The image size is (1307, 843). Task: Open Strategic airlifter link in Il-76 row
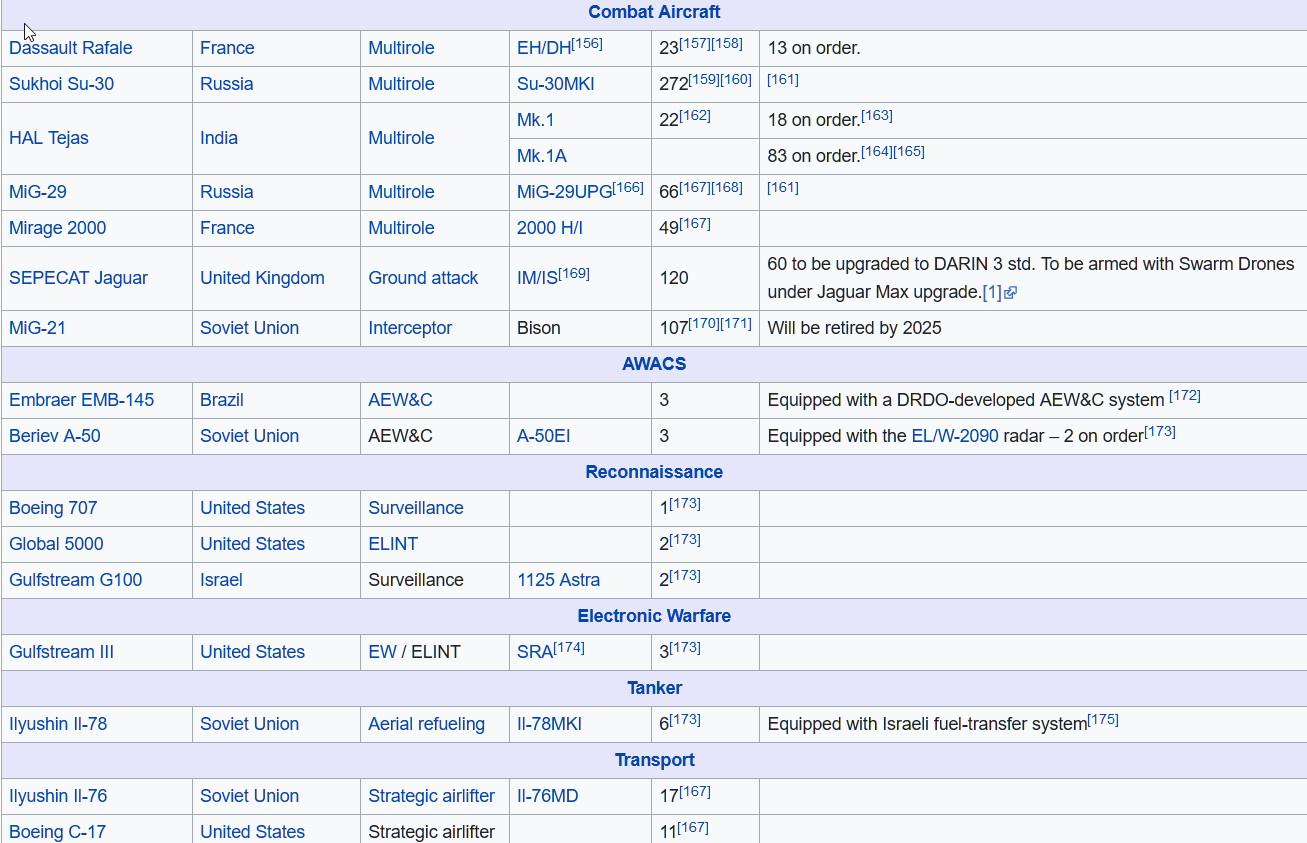pos(431,796)
